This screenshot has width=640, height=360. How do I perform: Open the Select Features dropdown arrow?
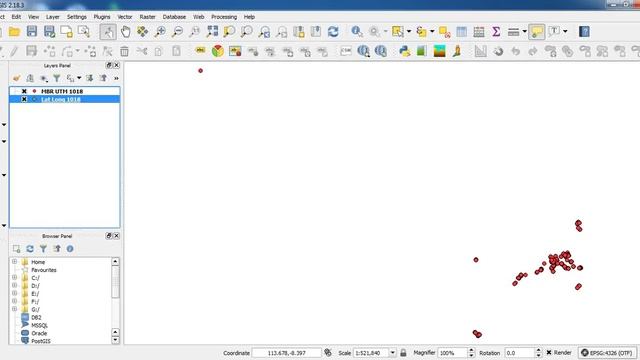(x=409, y=32)
